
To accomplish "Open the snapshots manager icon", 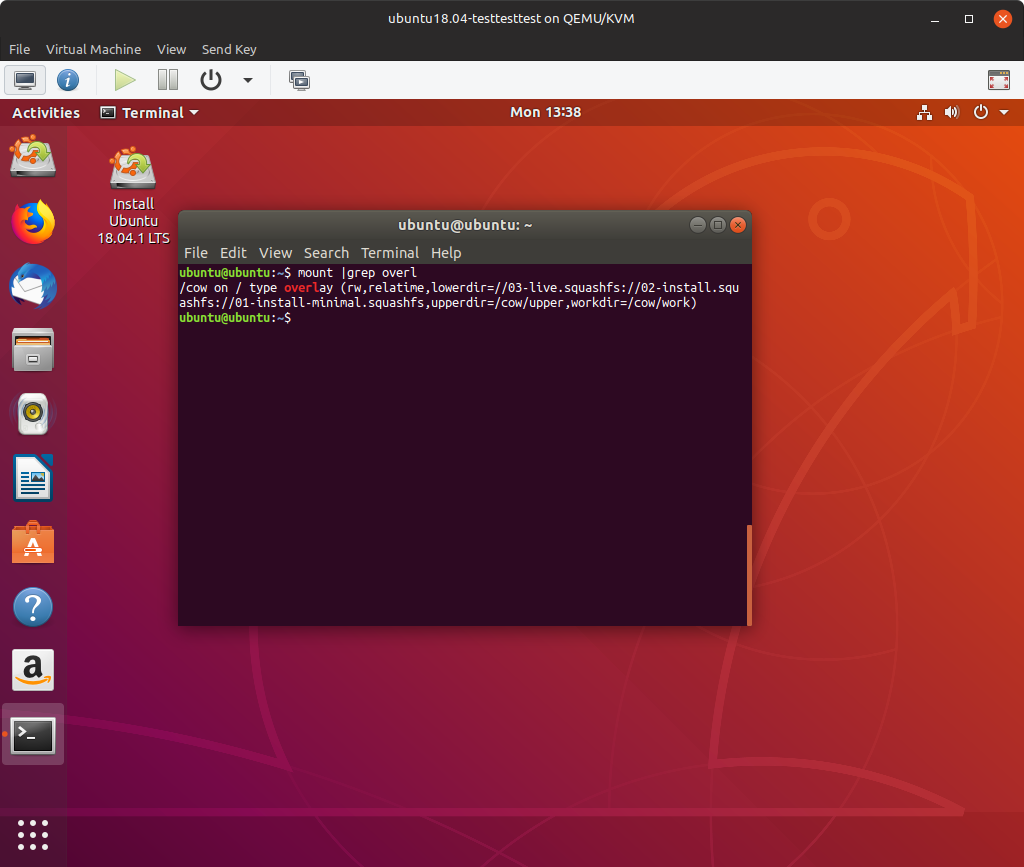I will click(x=298, y=80).
